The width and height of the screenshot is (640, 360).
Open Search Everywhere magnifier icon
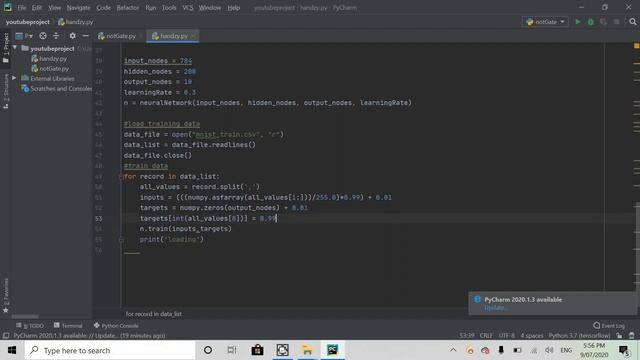(x=633, y=22)
